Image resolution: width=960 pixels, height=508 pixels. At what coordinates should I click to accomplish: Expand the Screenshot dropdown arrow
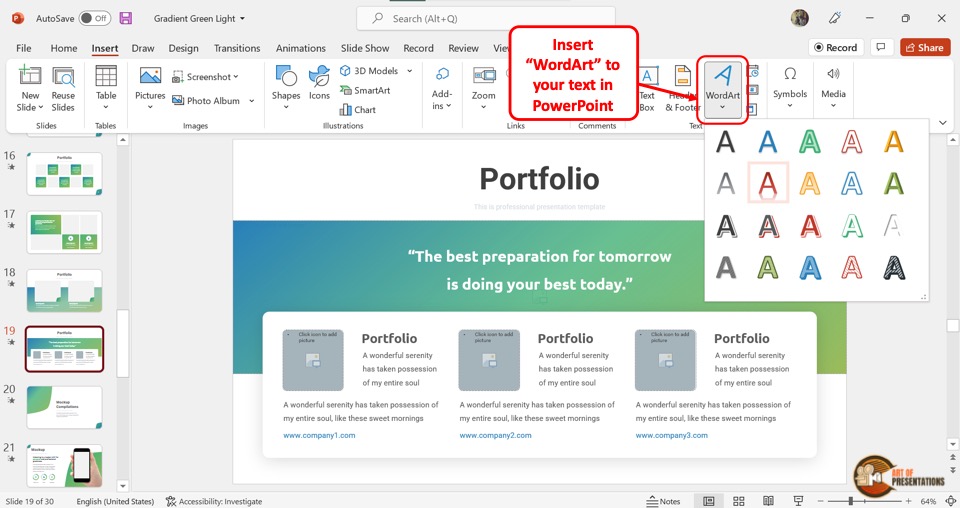point(236,77)
